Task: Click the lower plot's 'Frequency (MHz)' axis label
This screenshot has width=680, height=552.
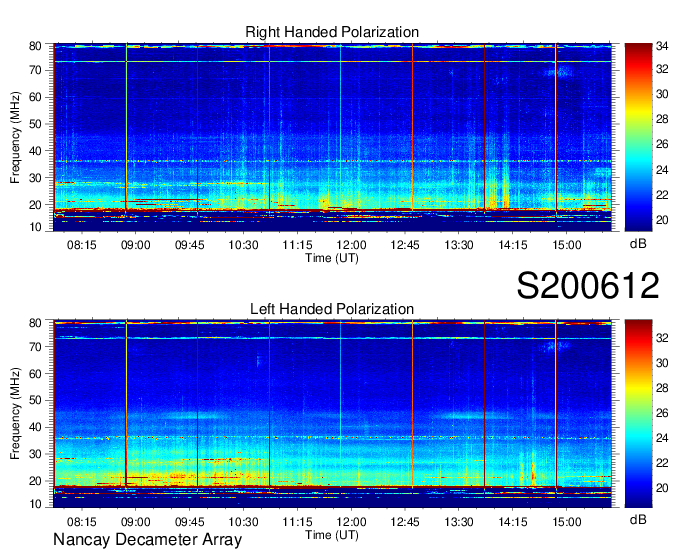Action: click(x=15, y=414)
